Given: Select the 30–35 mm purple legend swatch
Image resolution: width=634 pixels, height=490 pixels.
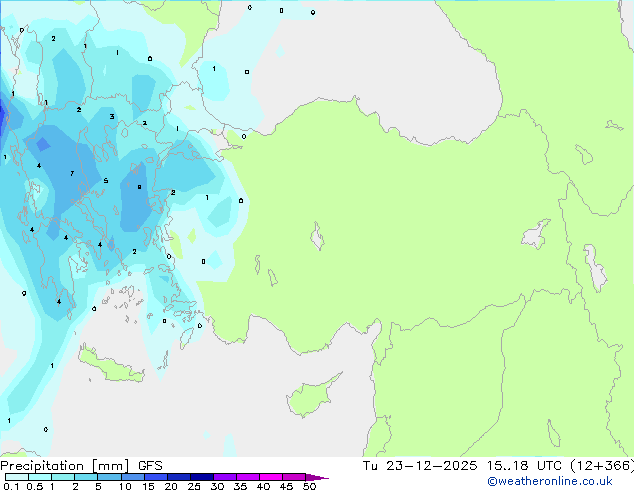Looking at the screenshot, I should [225, 477].
